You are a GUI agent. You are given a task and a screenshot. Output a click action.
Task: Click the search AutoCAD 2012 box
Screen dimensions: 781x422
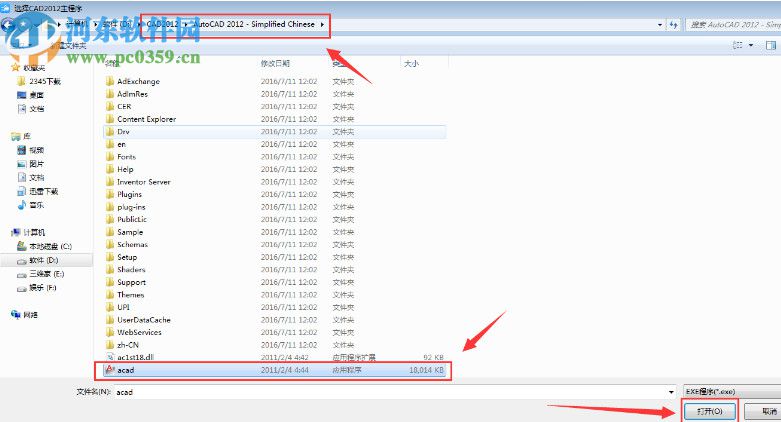734,24
